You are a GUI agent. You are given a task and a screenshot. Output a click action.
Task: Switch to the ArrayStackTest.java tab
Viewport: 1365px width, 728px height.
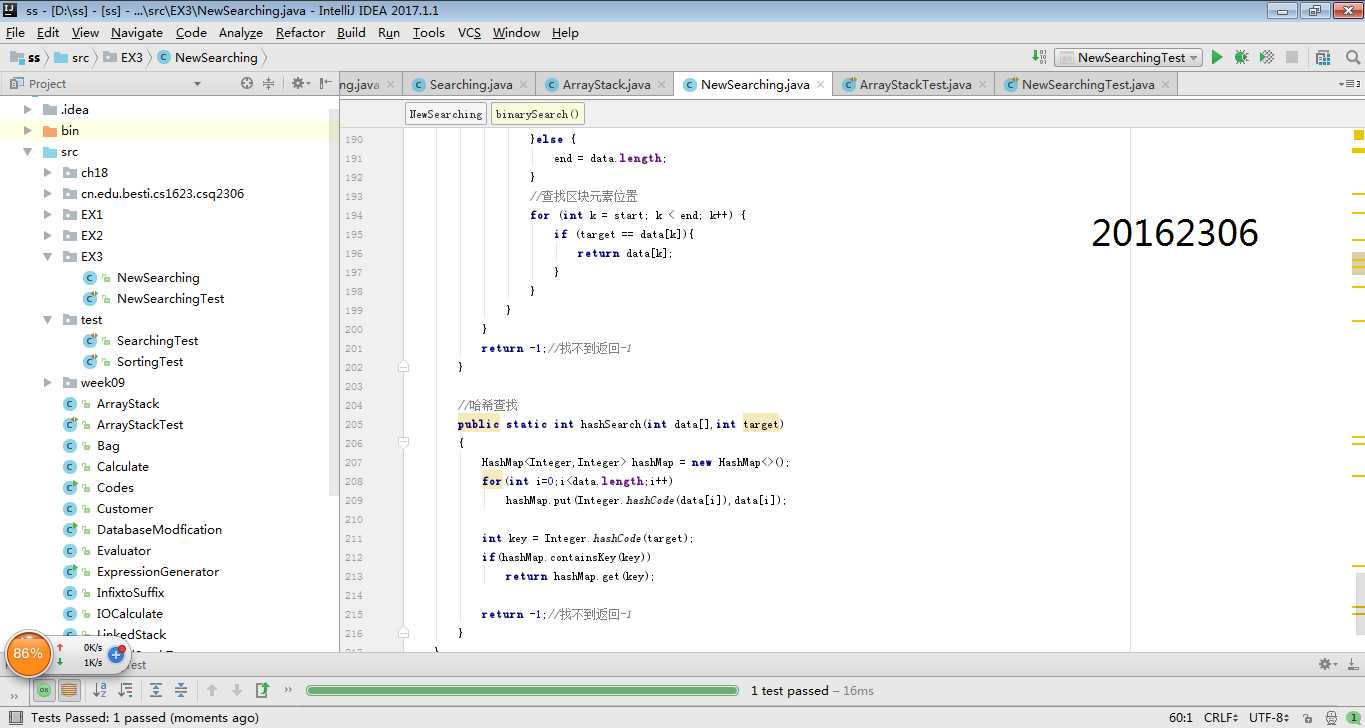pyautogui.click(x=915, y=85)
